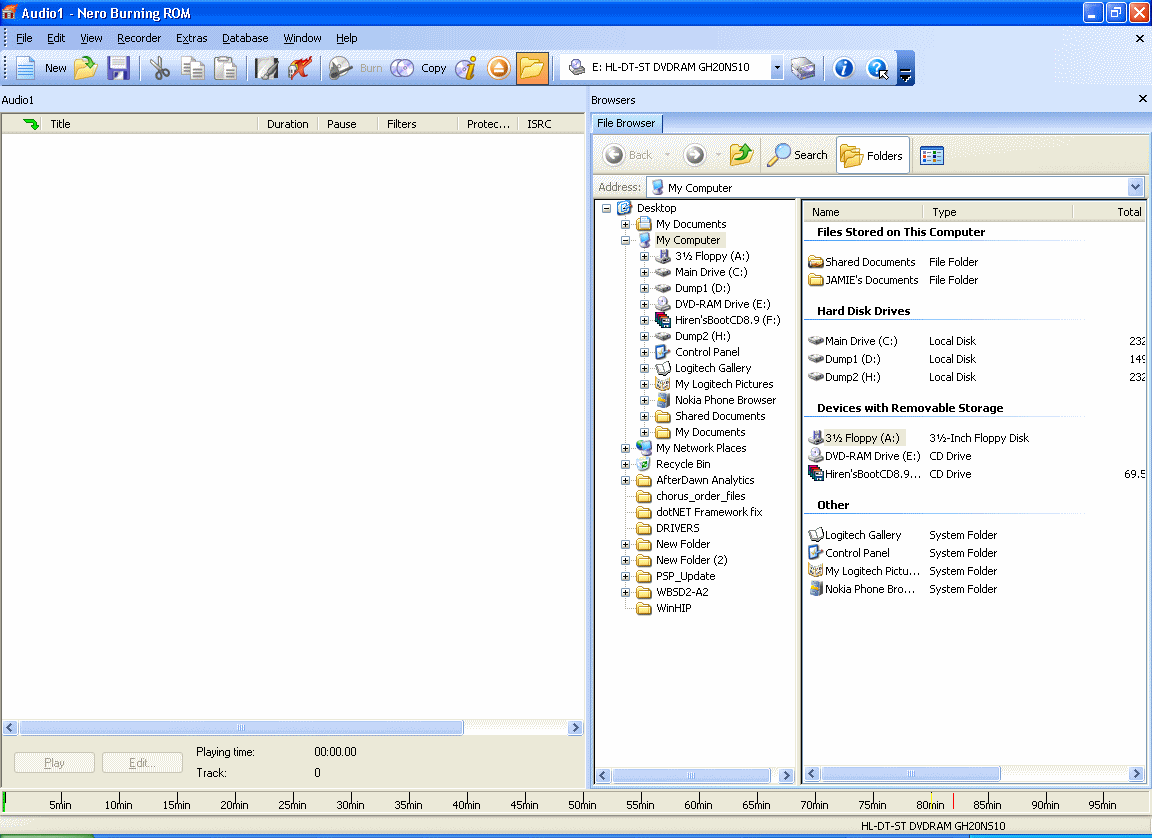Click the red marker on the disc capacity bar

pyautogui.click(x=954, y=801)
